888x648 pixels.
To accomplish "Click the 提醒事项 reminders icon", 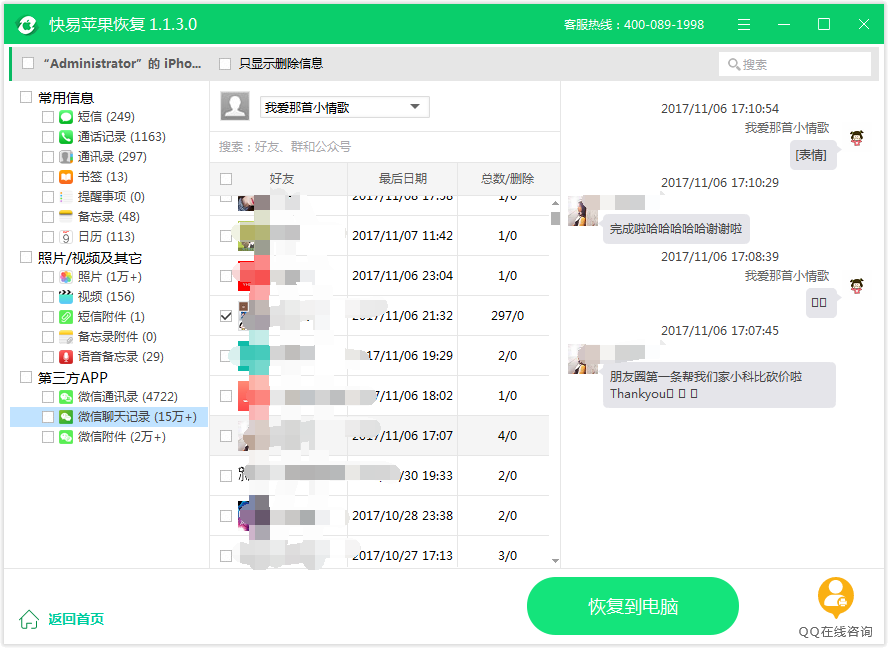I will coord(66,197).
